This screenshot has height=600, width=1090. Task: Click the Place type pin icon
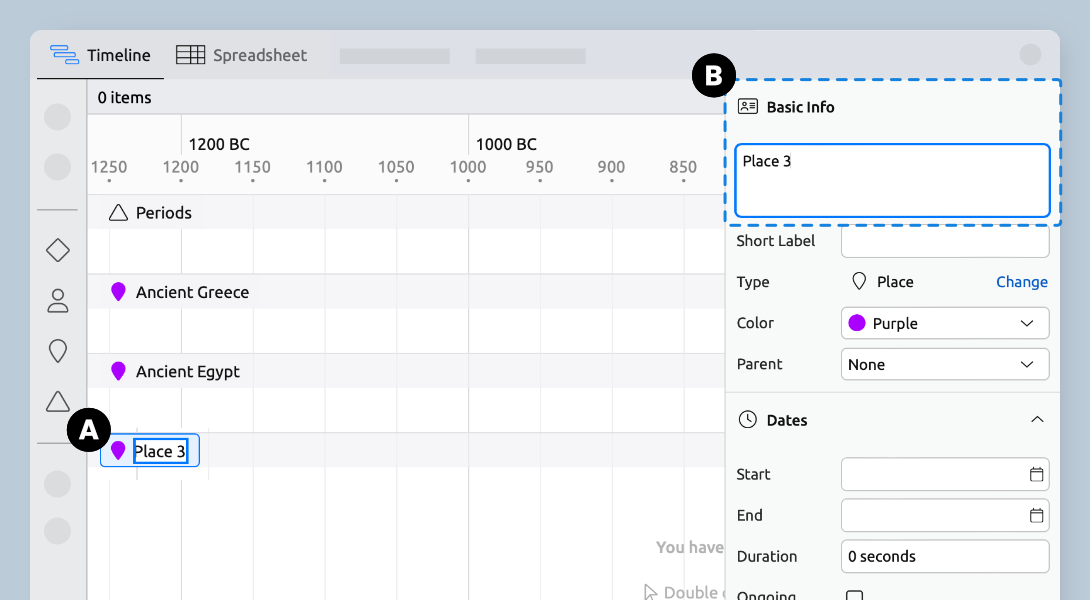(x=859, y=281)
